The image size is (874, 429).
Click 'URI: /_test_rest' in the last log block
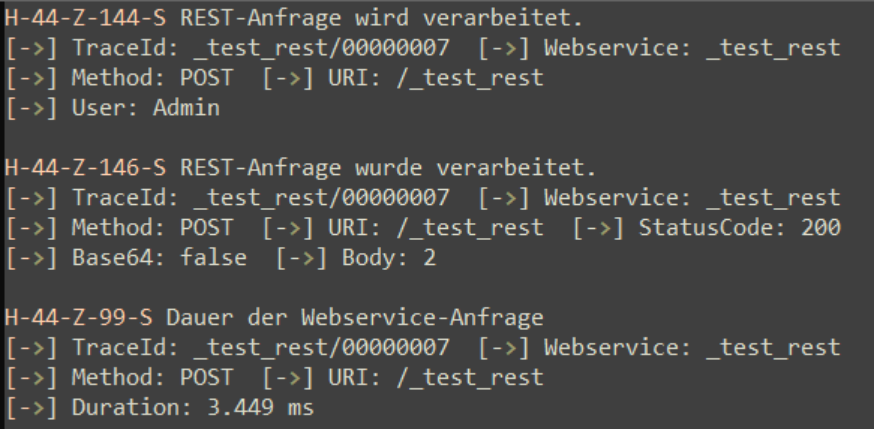click(x=436, y=377)
